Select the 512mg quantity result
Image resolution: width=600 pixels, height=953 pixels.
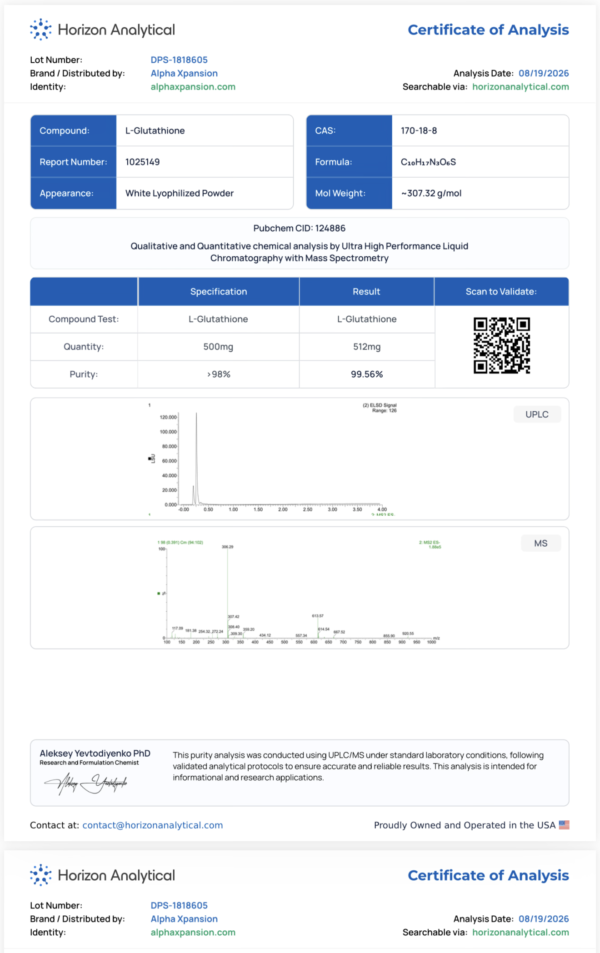[367, 346]
